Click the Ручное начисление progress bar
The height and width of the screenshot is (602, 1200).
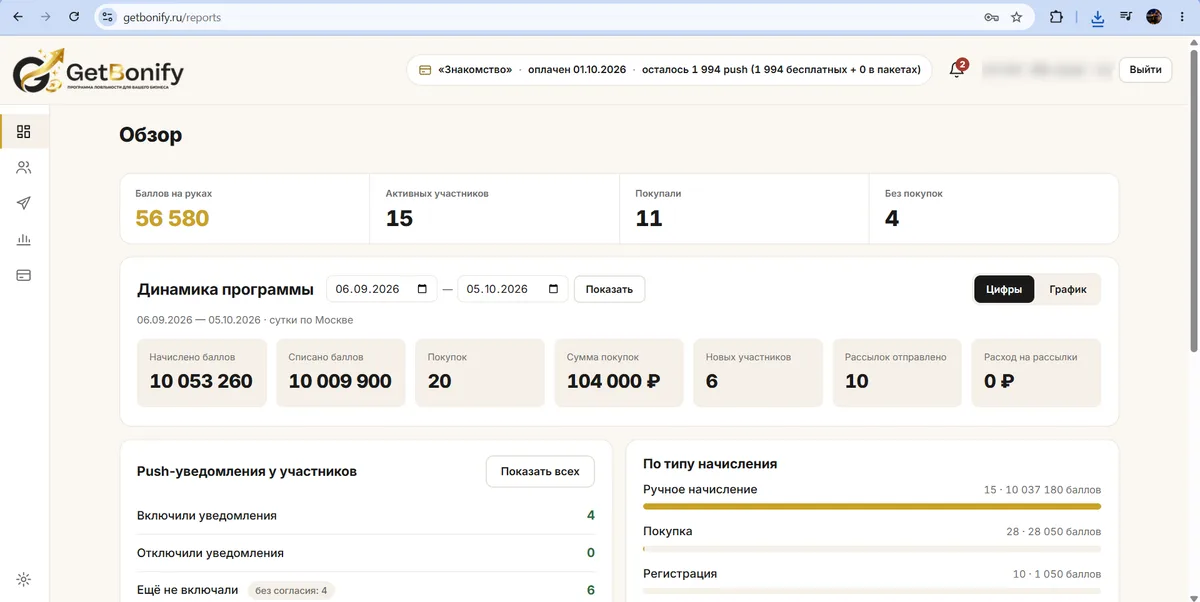click(872, 507)
